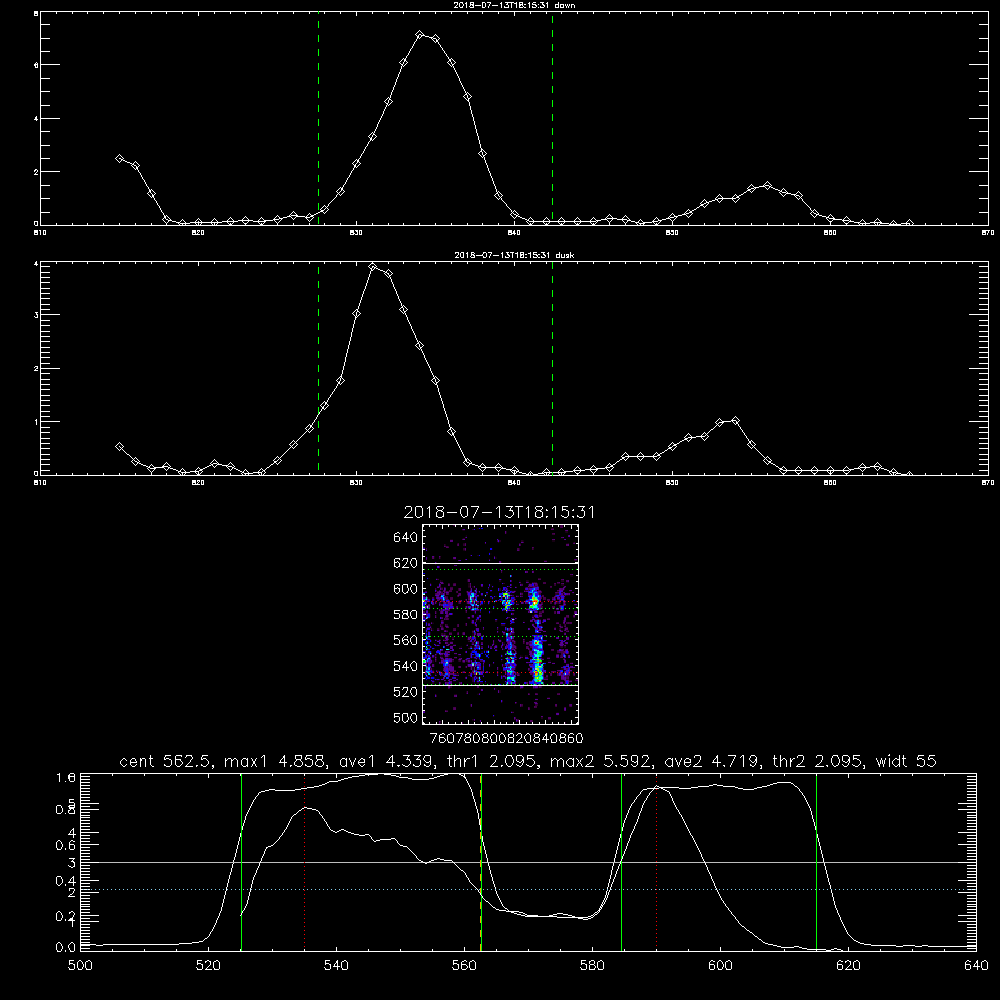Viewport: 1000px width, 1000px height.
Task: Click the '500' y-axis label beside heat map
Action: pos(406,717)
